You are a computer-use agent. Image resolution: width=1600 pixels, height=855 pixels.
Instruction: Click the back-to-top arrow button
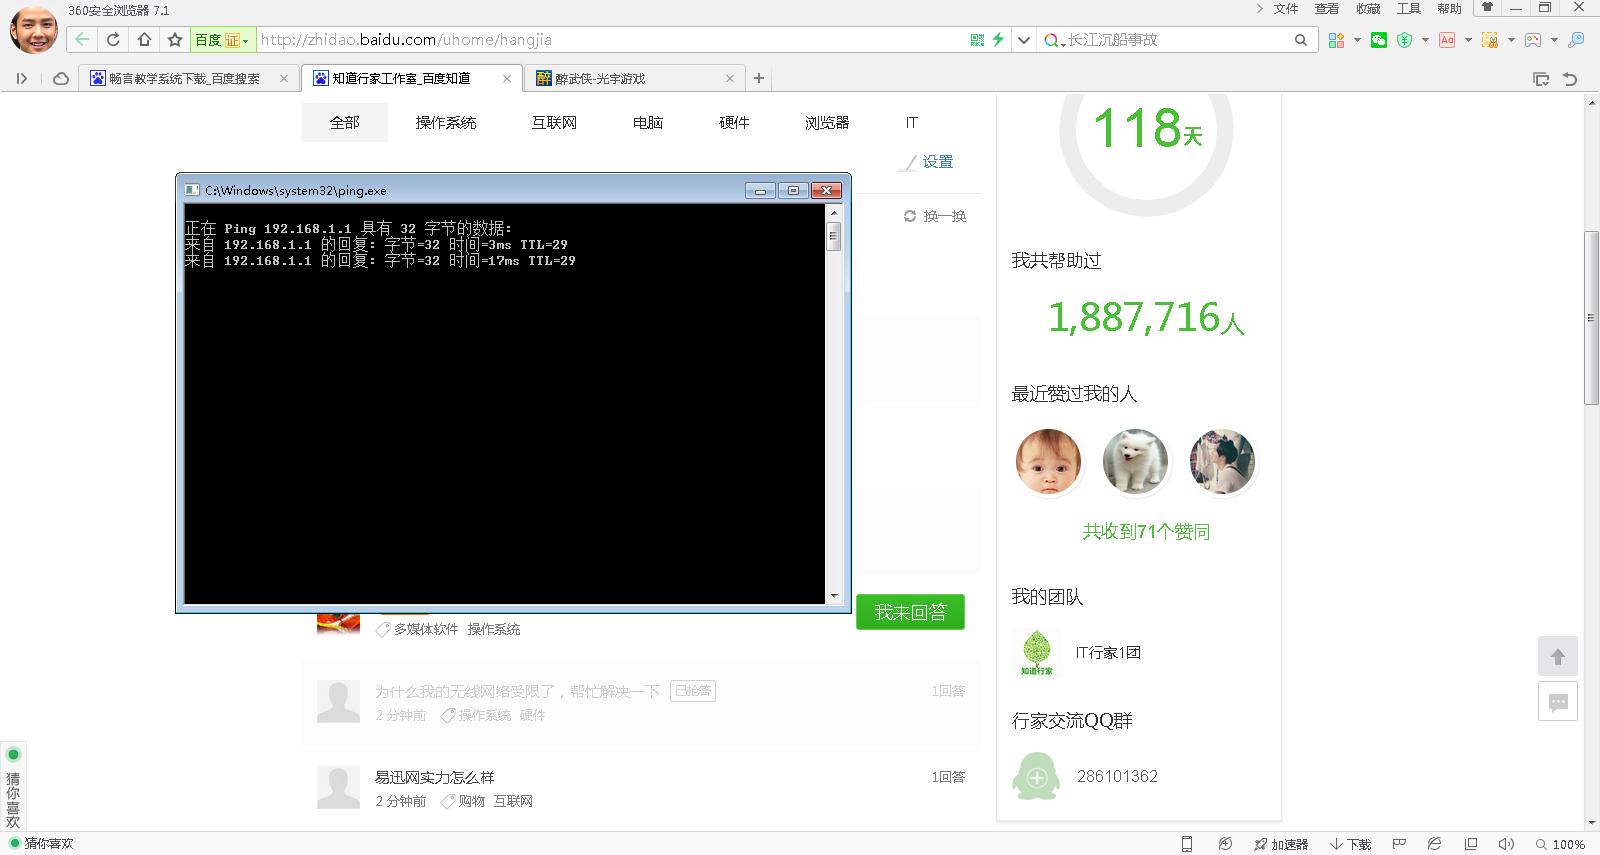click(1558, 657)
